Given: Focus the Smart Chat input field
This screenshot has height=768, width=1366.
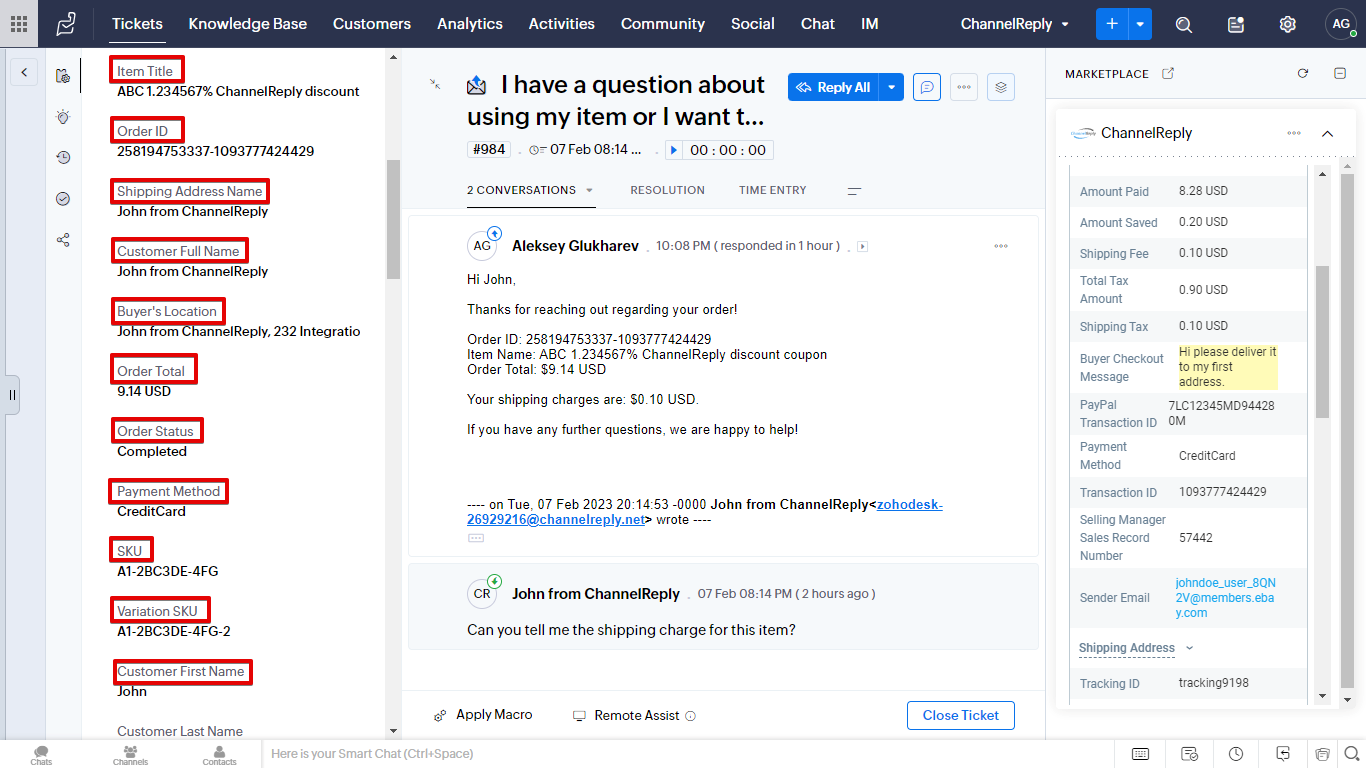Looking at the screenshot, I should tap(690, 754).
